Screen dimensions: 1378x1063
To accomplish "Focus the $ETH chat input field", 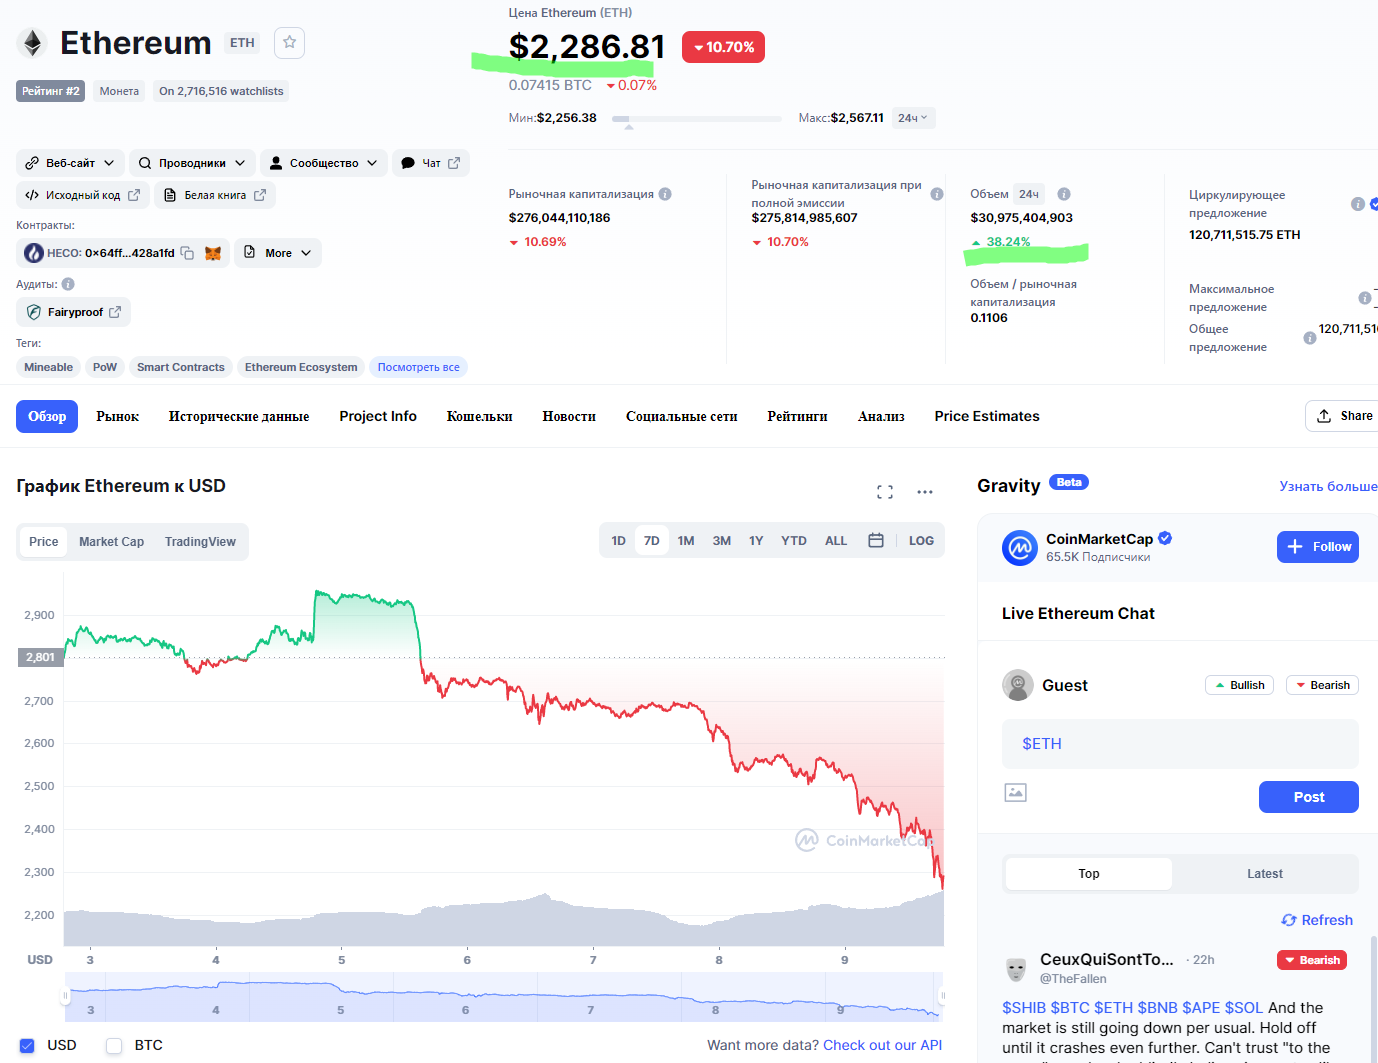I will 1180,744.
